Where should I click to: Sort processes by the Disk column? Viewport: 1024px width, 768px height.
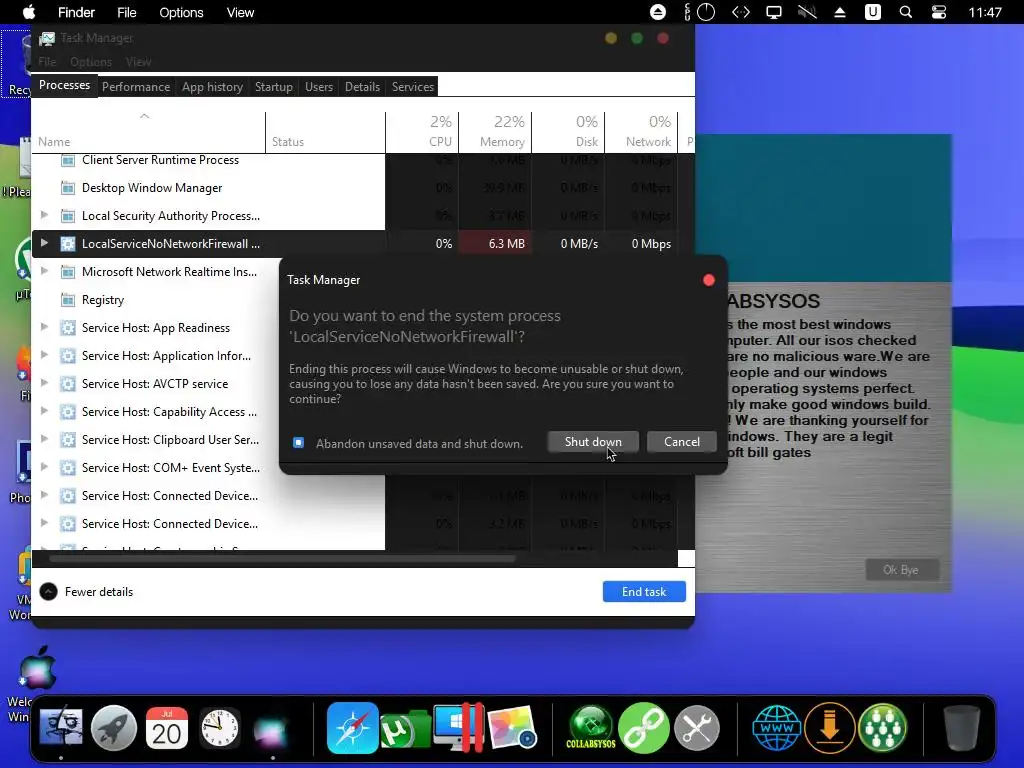(568, 131)
